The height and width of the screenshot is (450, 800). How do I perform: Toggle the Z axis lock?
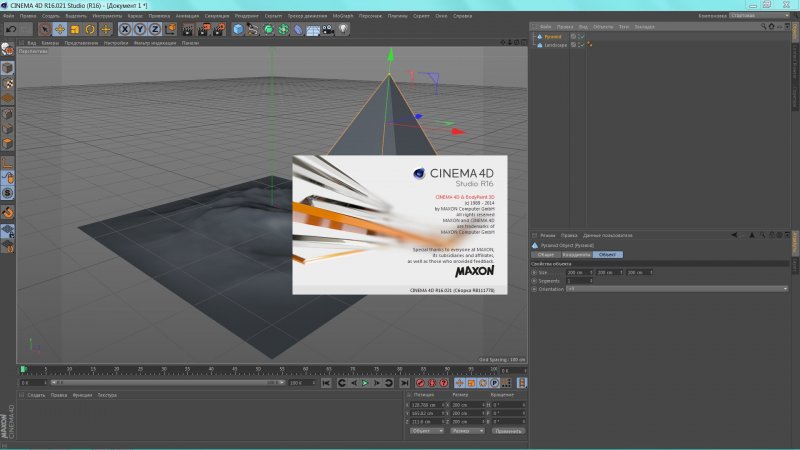pos(155,30)
